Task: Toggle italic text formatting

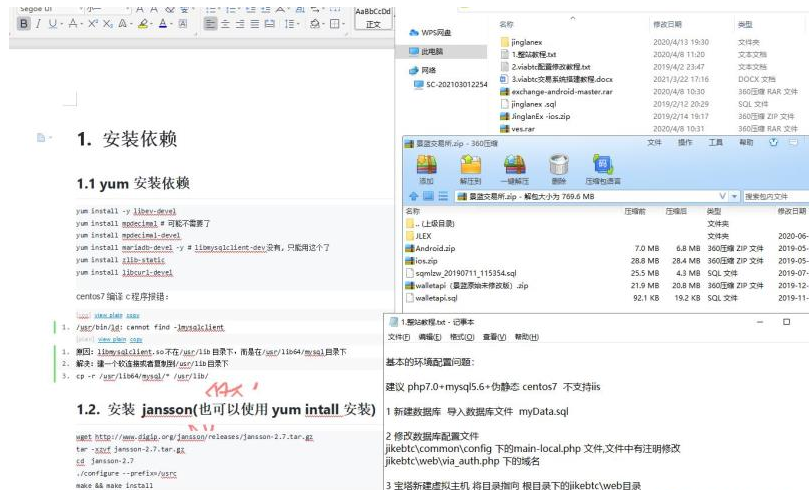Action: click(38, 24)
